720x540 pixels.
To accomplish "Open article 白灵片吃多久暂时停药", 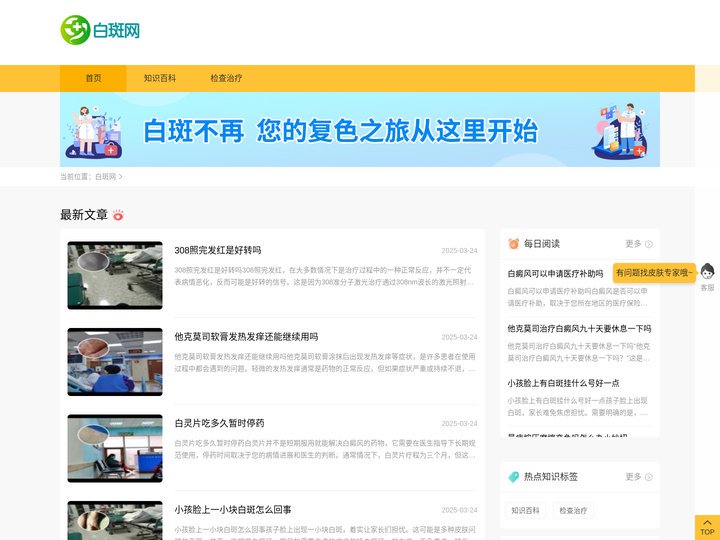I will [219, 423].
